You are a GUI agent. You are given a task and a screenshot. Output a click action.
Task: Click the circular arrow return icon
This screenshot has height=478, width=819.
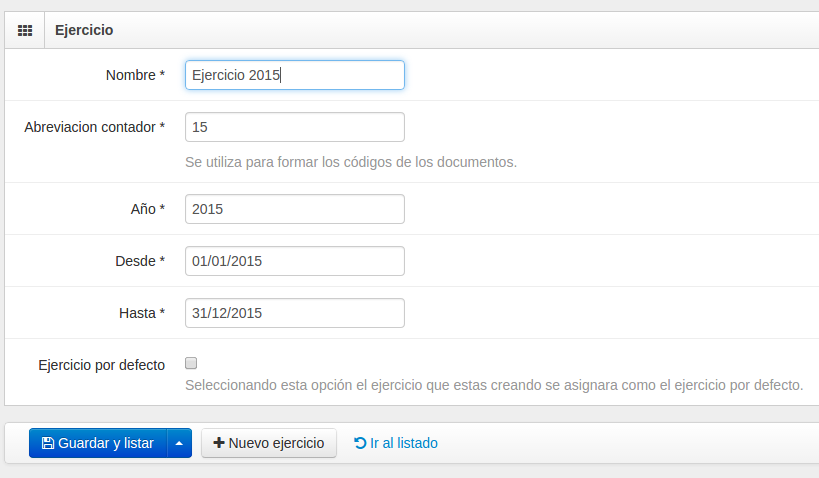point(360,443)
